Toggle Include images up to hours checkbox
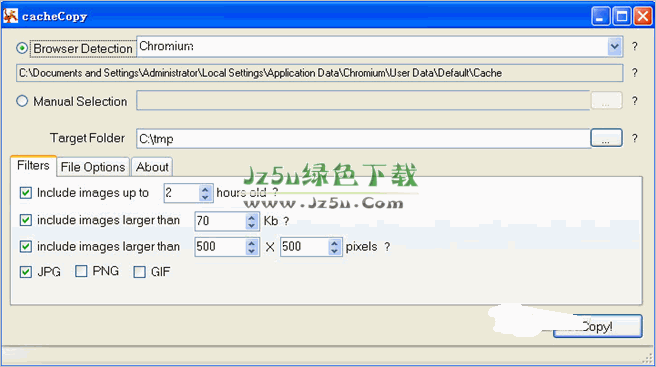656x367 pixels. [26, 193]
